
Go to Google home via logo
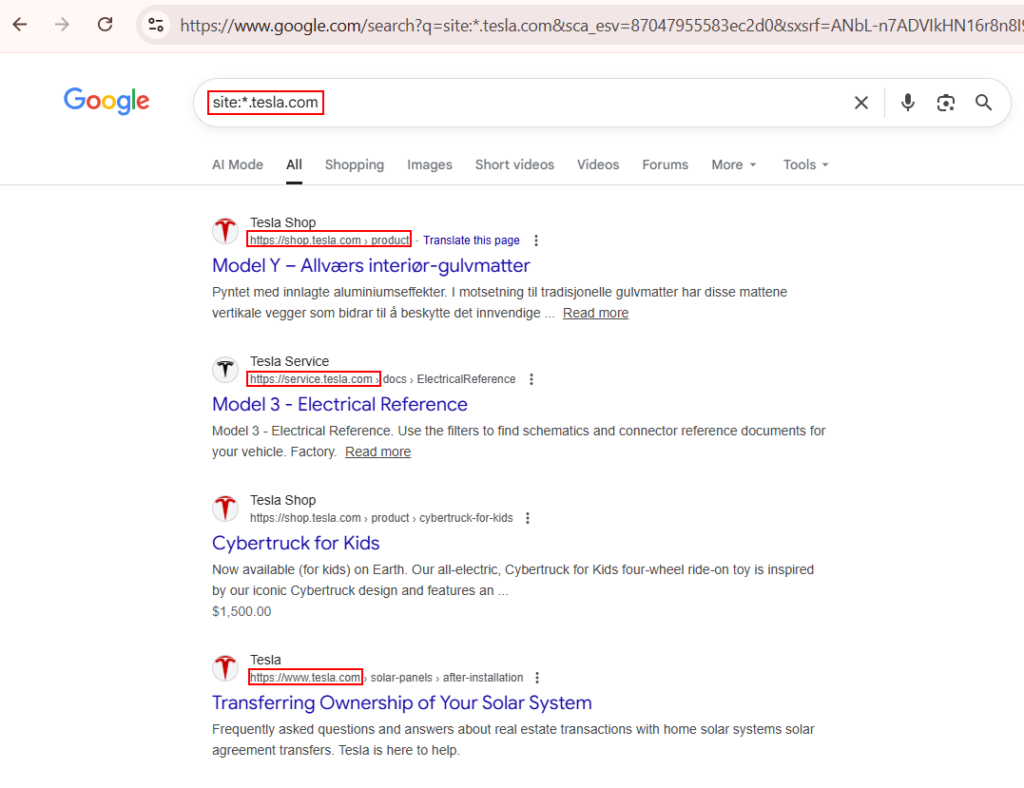pyautogui.click(x=106, y=101)
